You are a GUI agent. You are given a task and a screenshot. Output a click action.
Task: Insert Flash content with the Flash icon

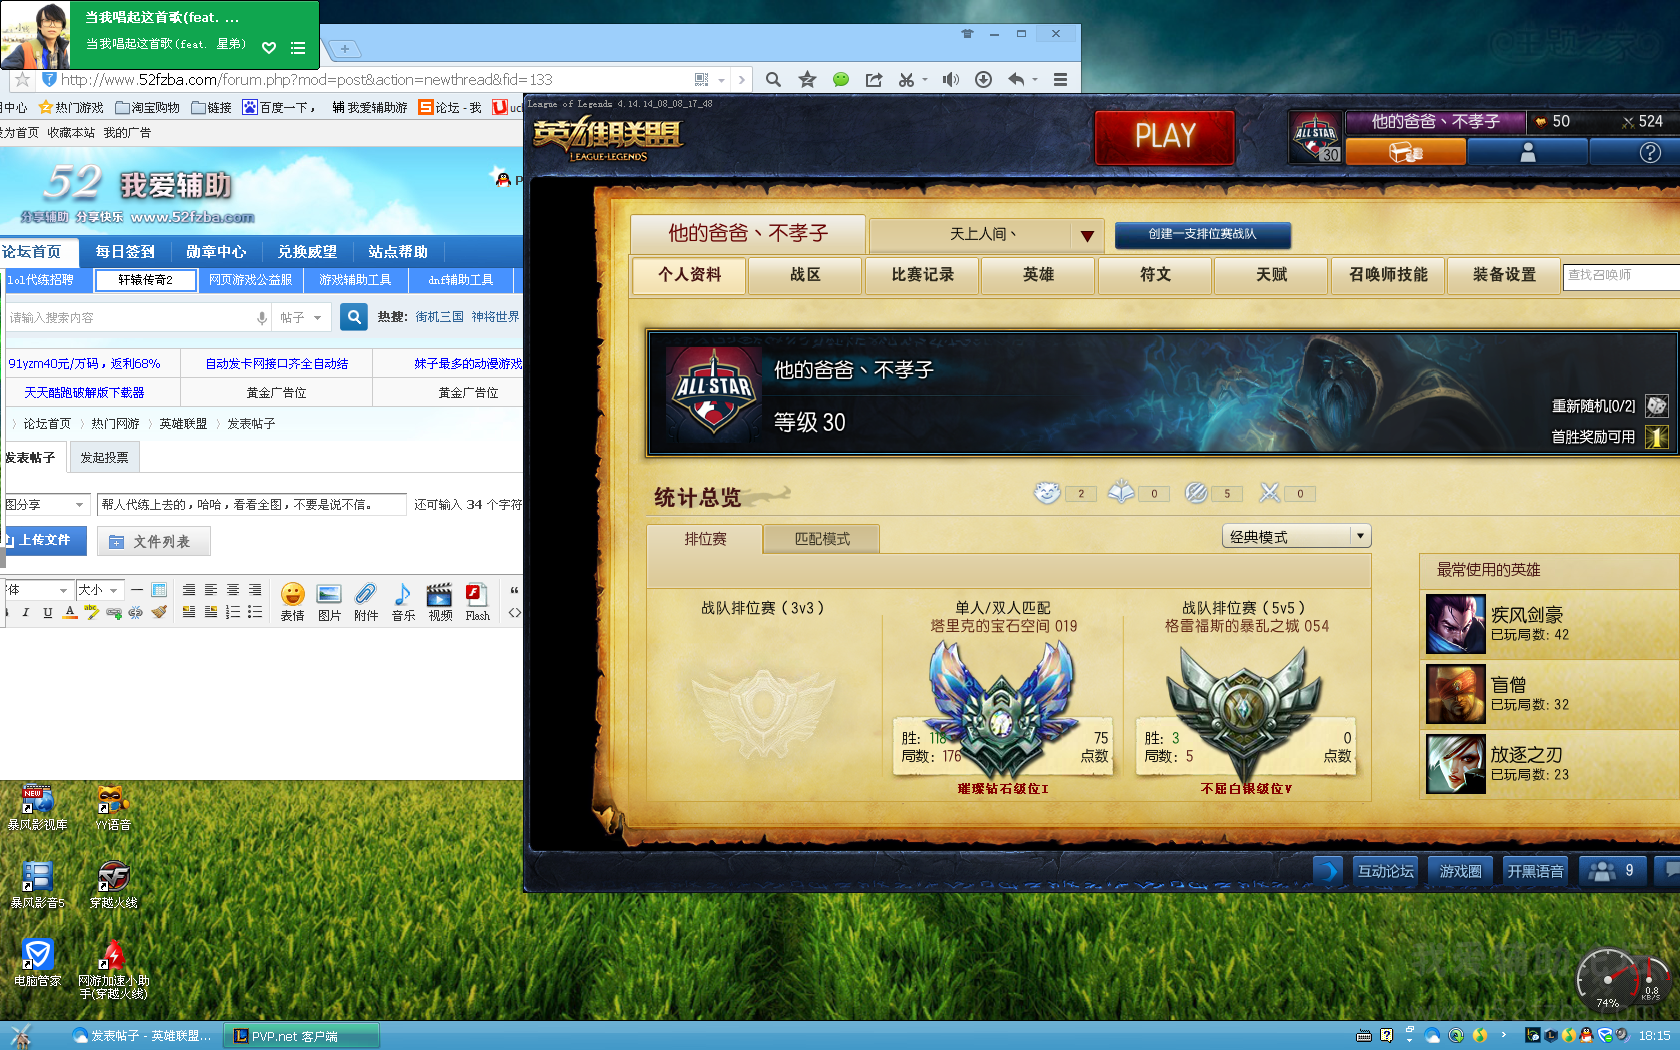[477, 602]
